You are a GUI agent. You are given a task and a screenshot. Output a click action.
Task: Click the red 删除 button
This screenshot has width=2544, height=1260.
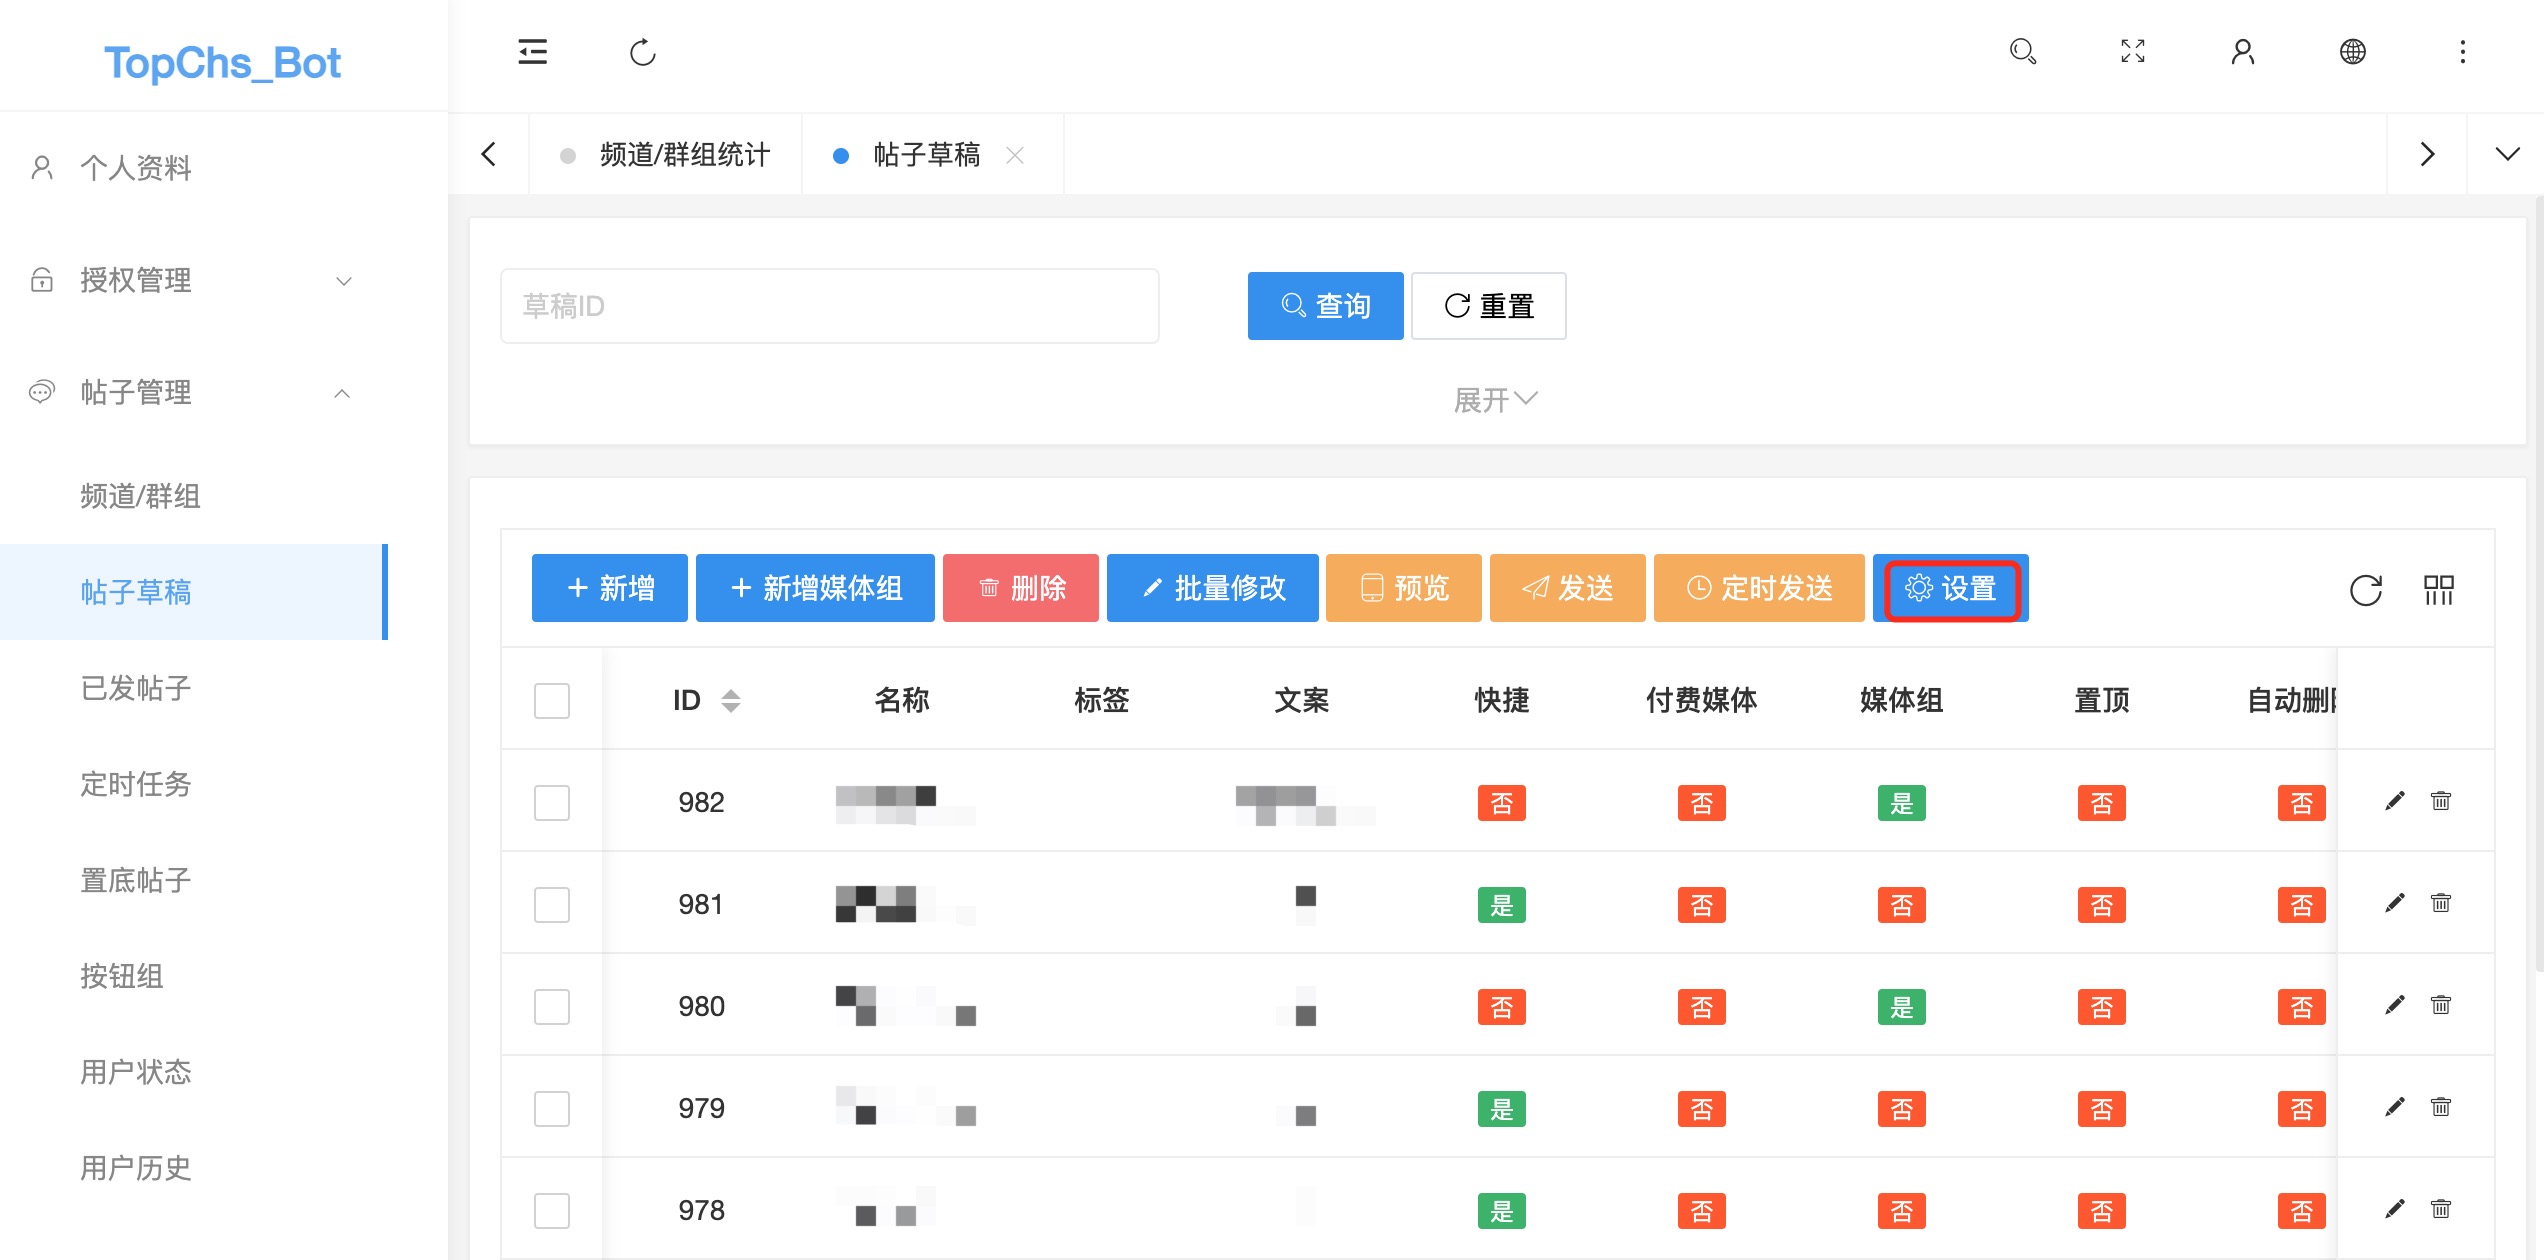click(1021, 588)
